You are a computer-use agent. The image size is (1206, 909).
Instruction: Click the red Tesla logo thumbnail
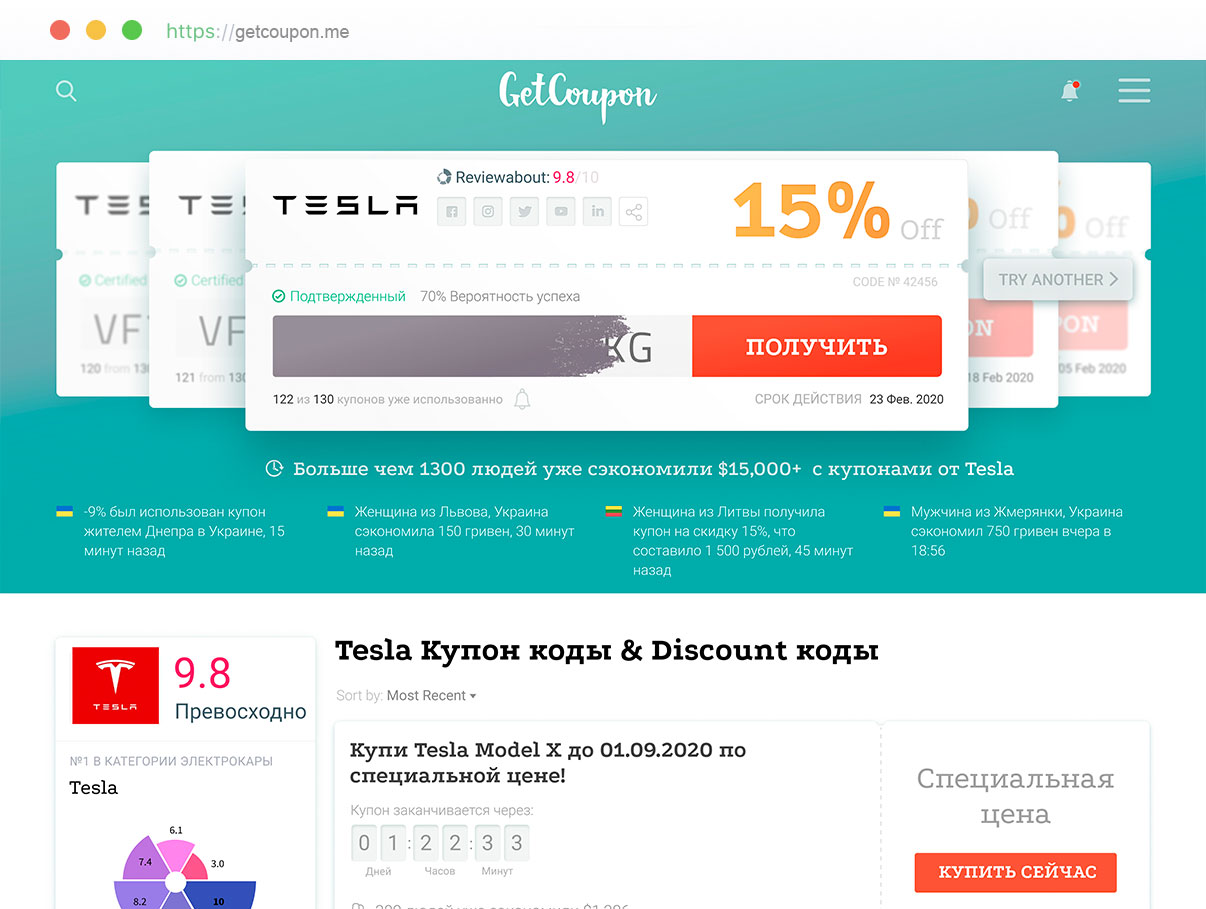tap(115, 685)
